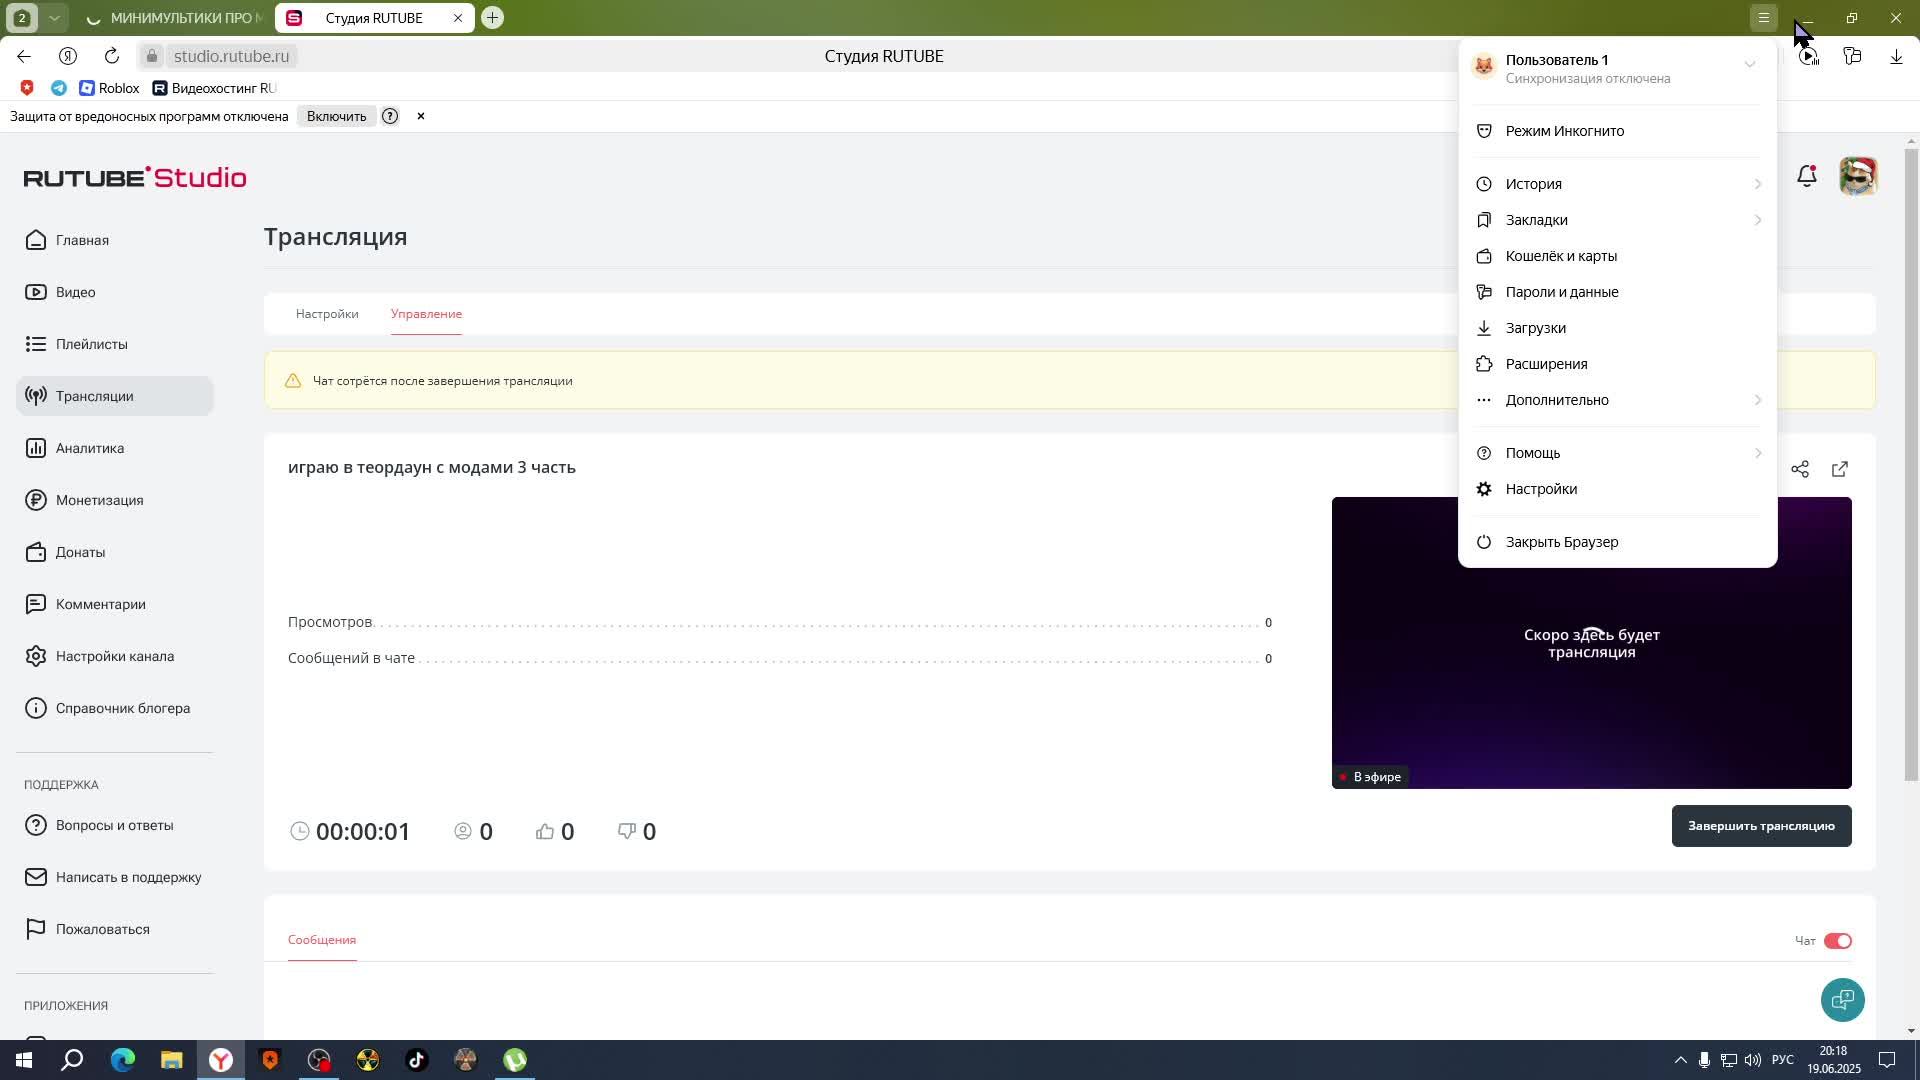This screenshot has height=1080, width=1920.
Task: Reload the studio.rutube.ru page
Action: 112,56
